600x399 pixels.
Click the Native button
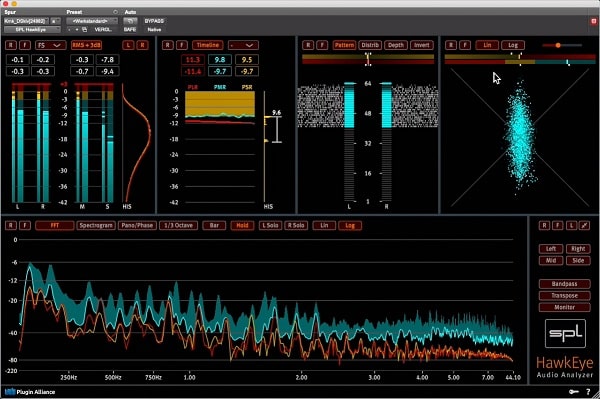[x=154, y=29]
